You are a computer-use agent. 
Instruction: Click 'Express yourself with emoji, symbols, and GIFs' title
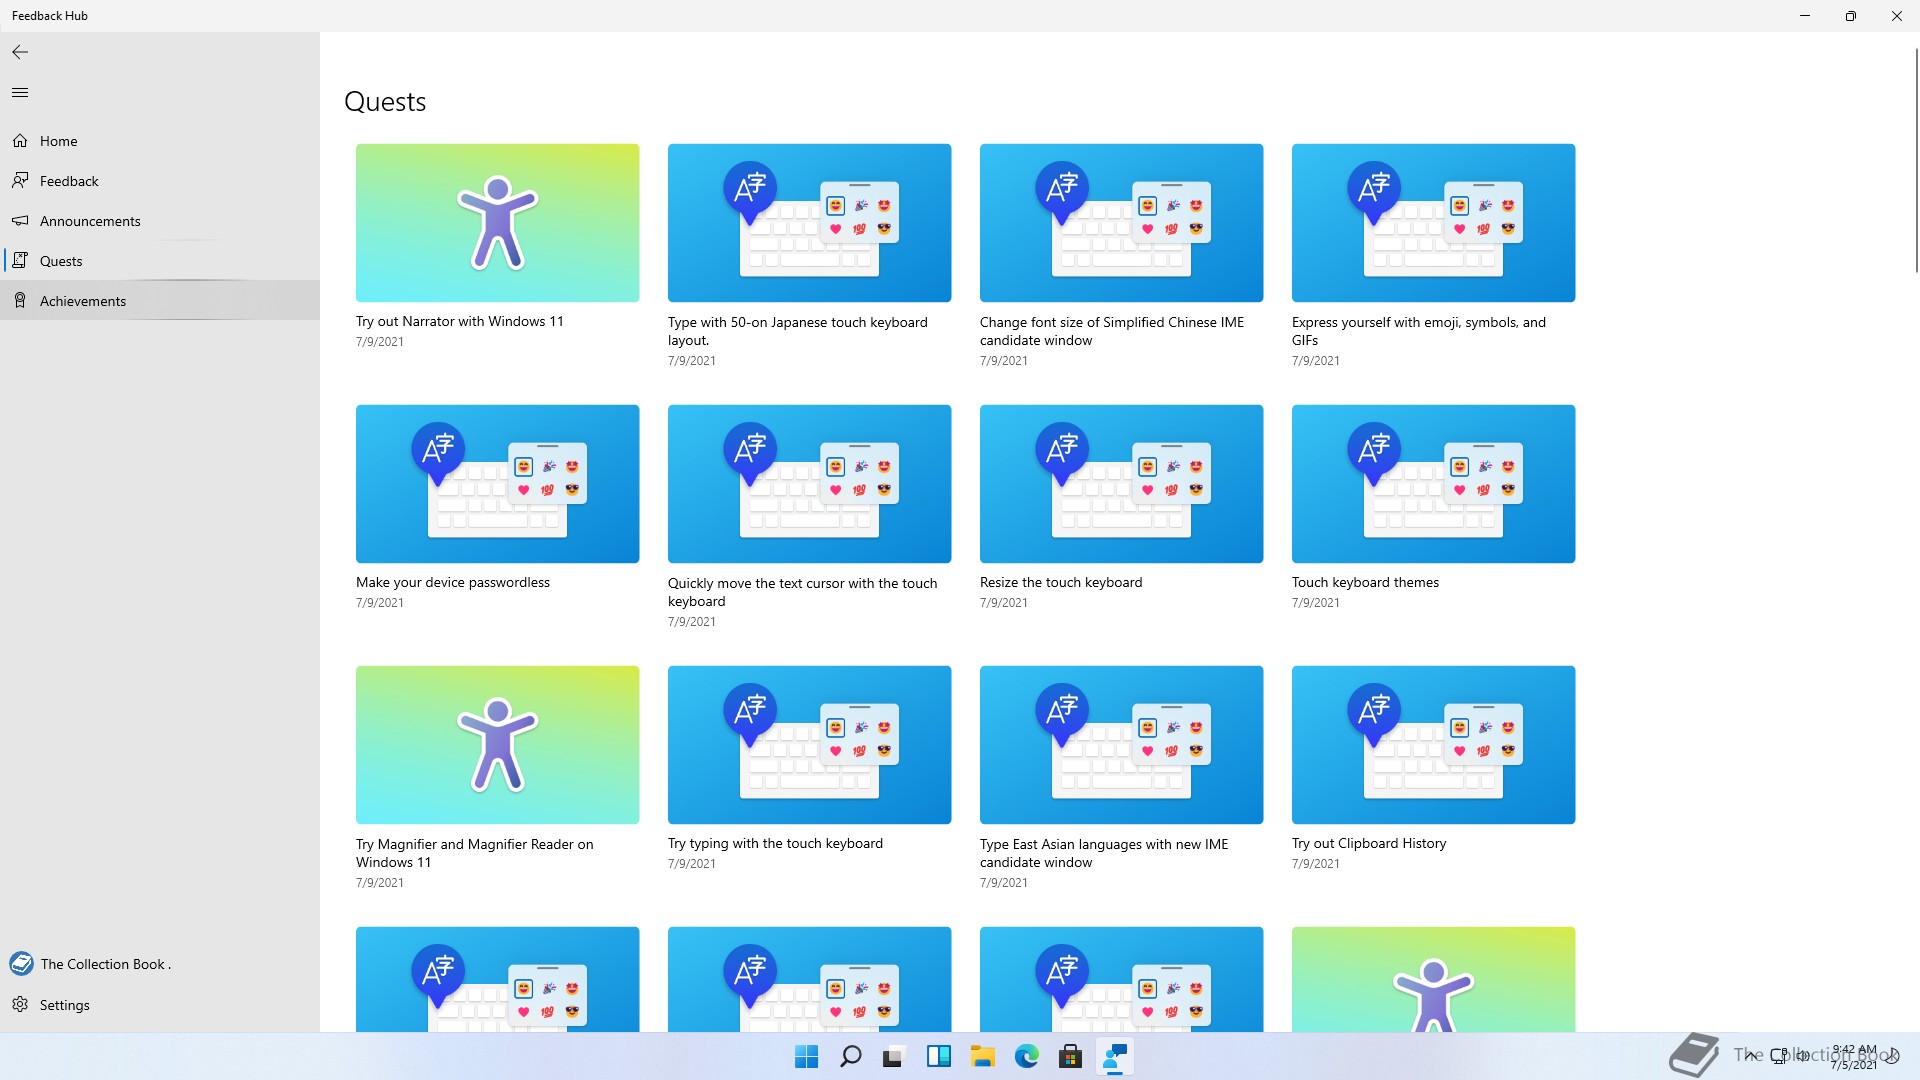point(1418,331)
